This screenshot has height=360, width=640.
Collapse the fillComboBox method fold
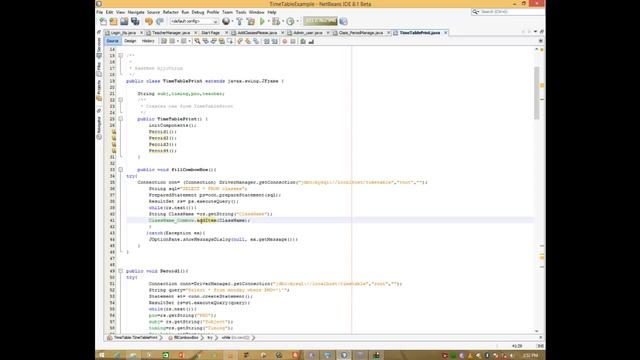tap(120, 169)
